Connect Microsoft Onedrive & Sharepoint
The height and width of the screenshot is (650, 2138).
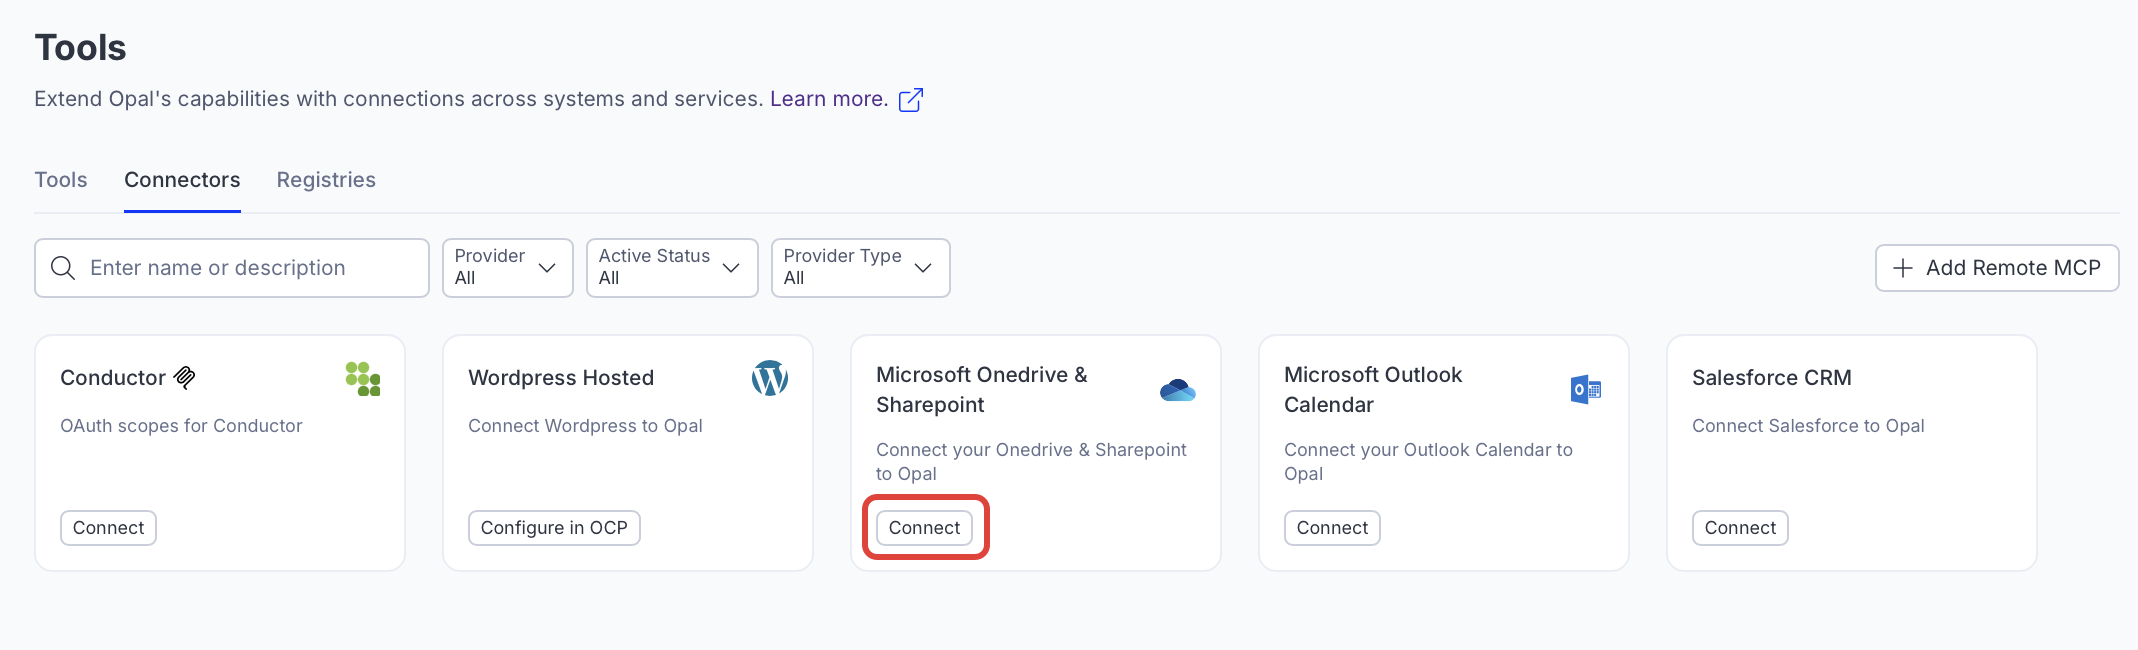(924, 528)
